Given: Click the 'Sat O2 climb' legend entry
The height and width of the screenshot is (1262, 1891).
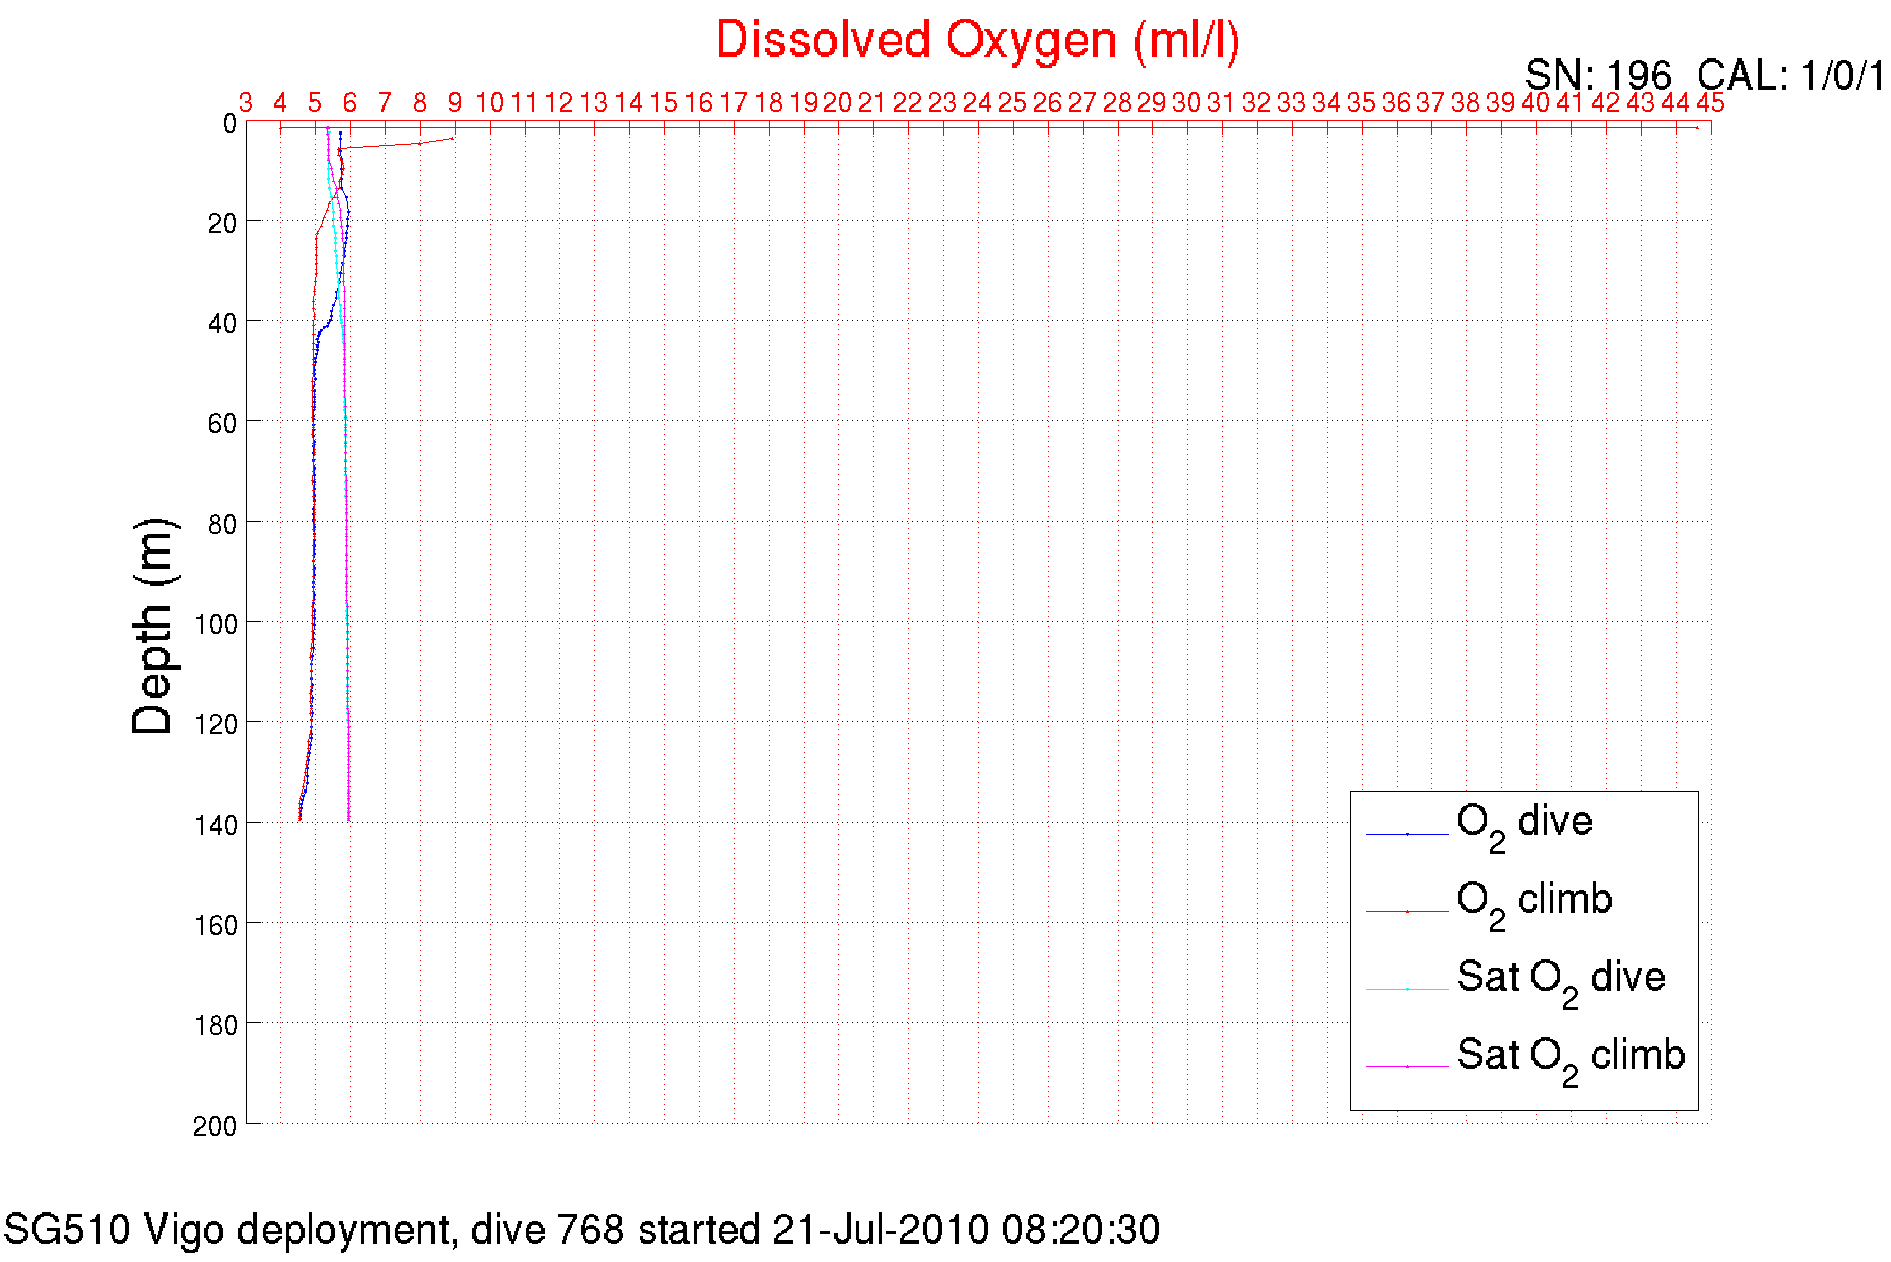Looking at the screenshot, I should [x=1571, y=1060].
